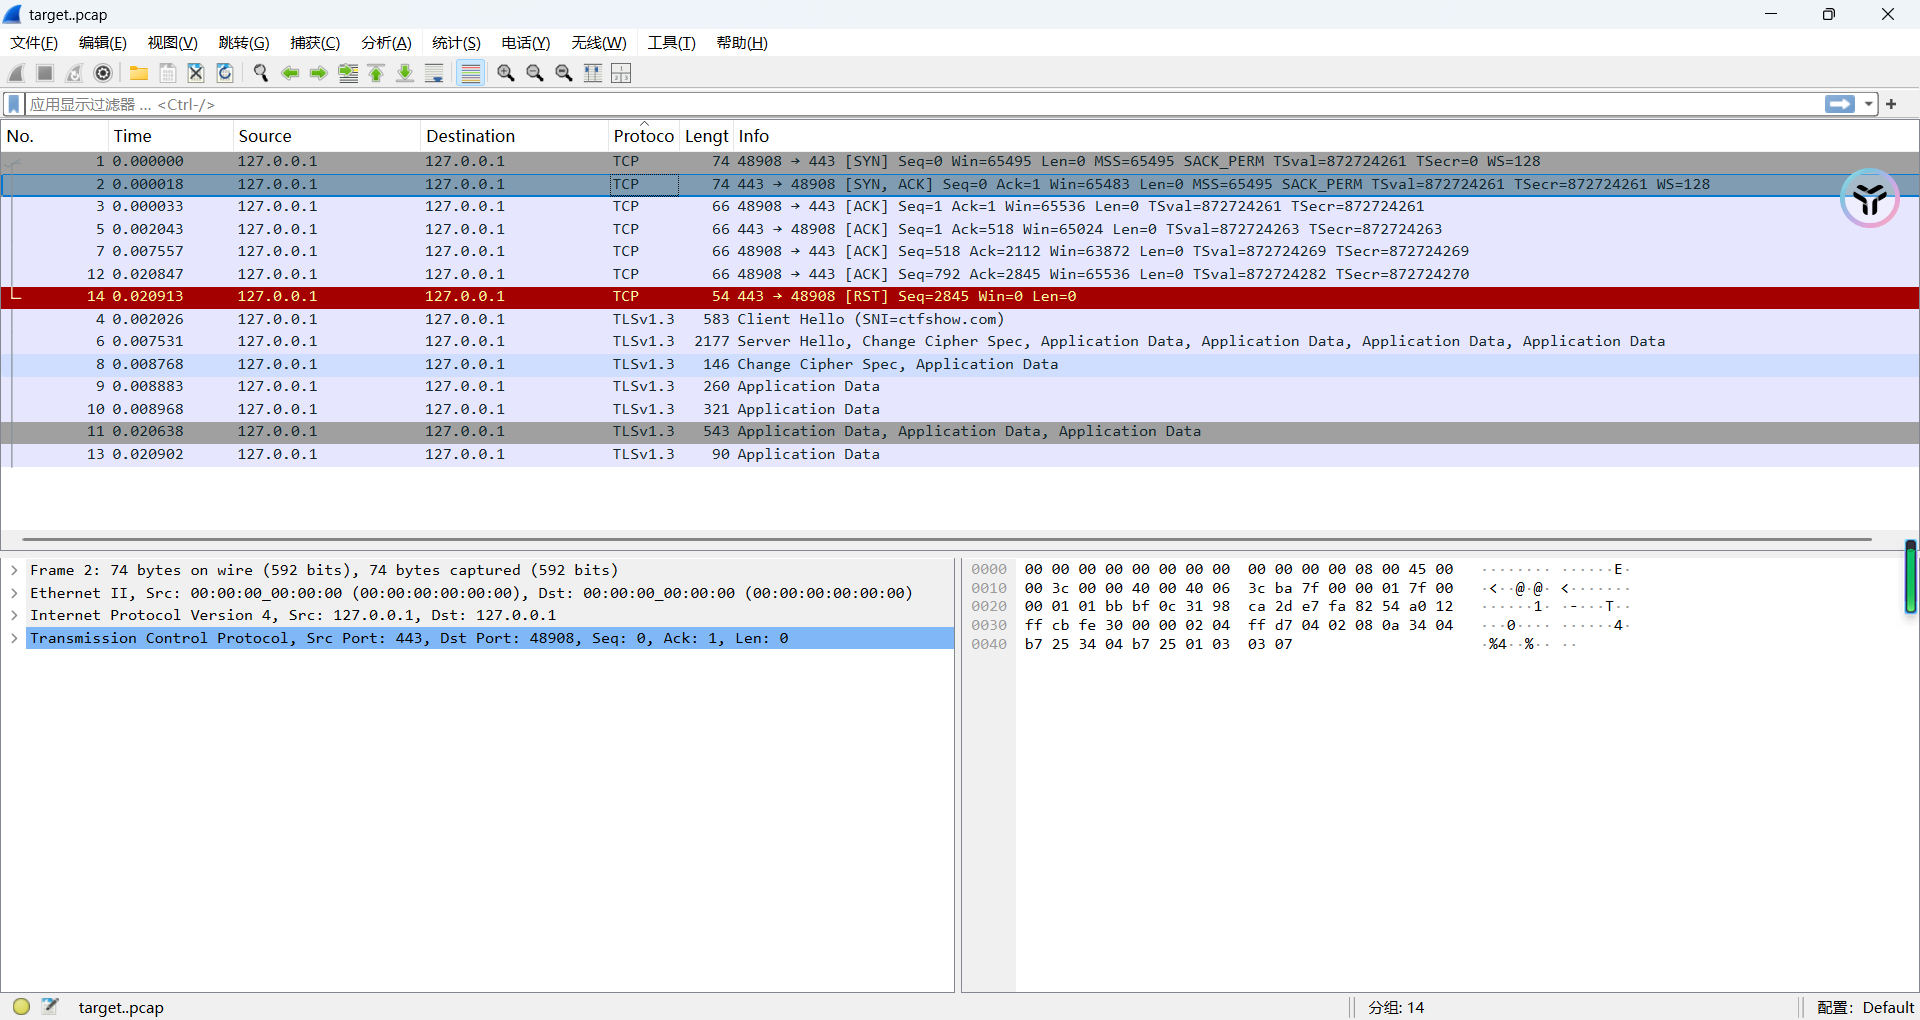Sort packets by the Time column
This screenshot has width=1920, height=1020.
(x=170, y=136)
